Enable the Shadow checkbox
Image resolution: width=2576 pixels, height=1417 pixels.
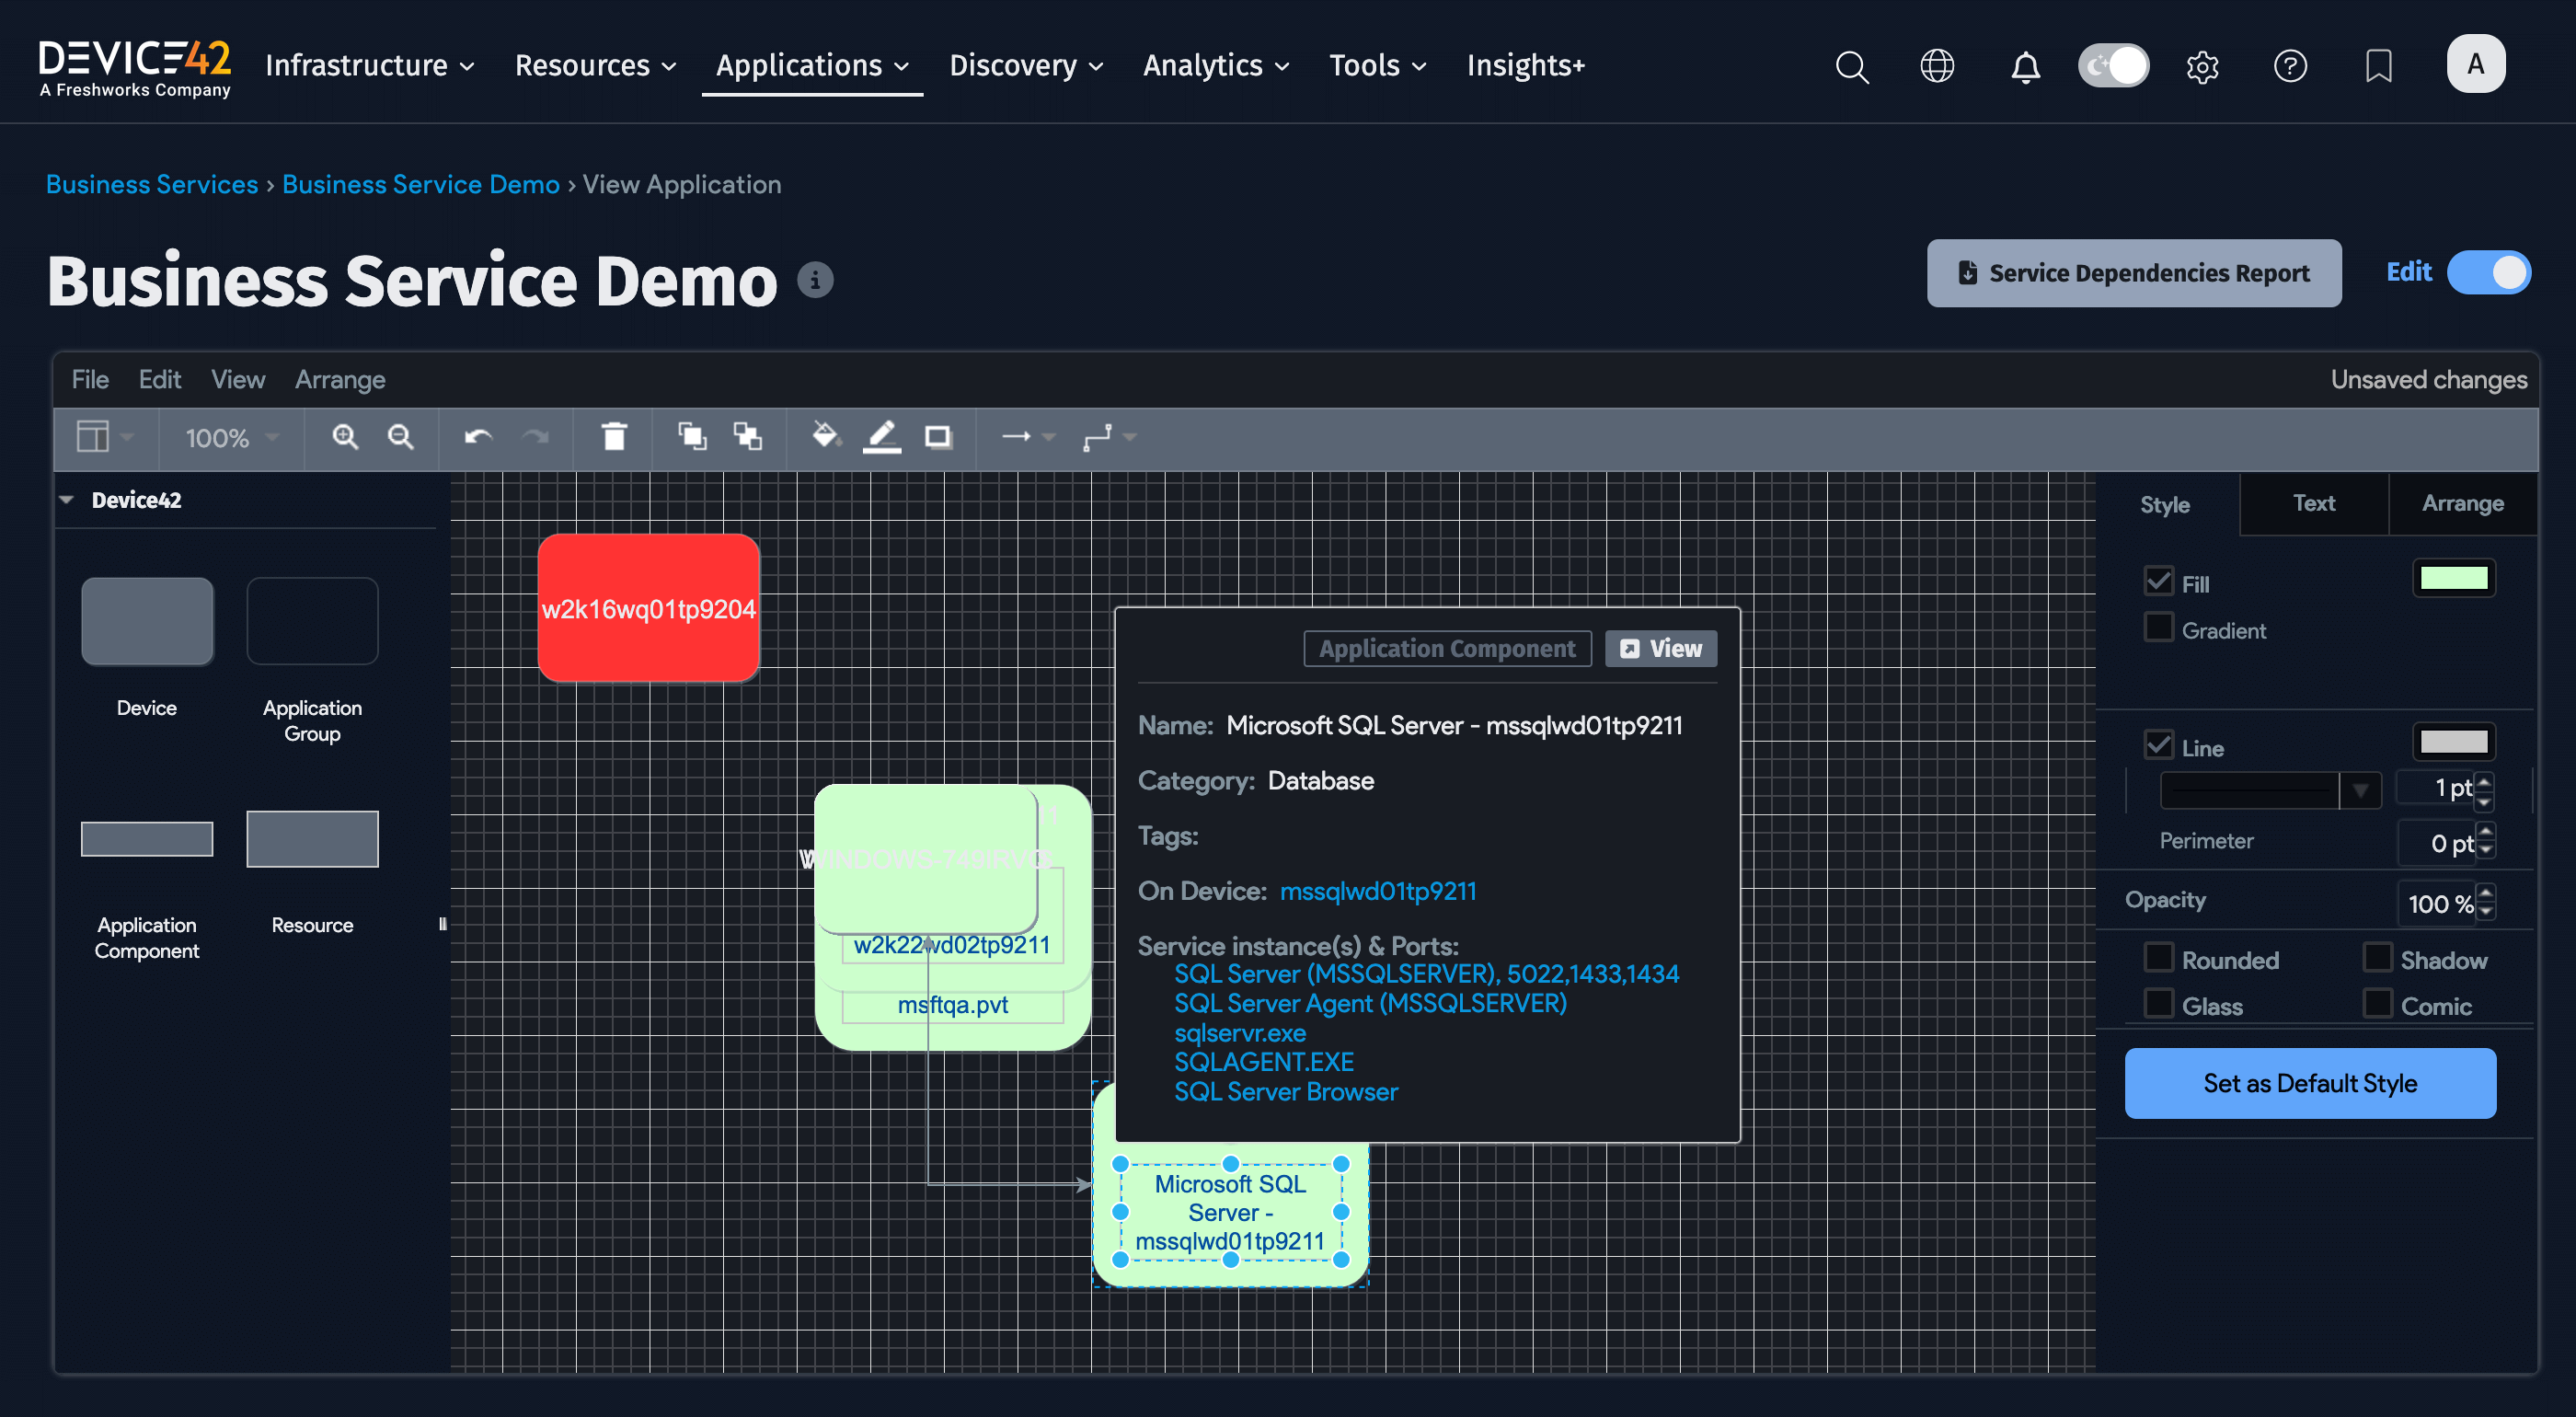pyautogui.click(x=2376, y=958)
